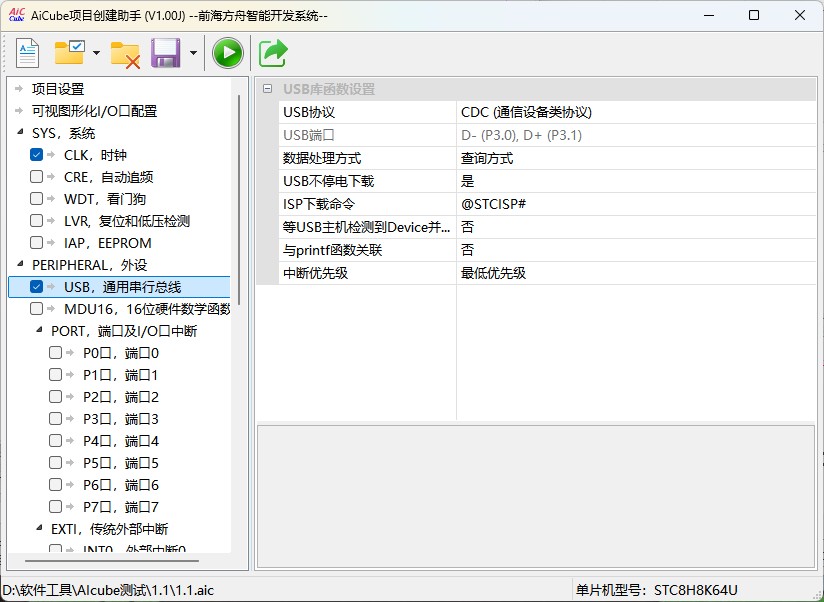Click the AiCube logo in title bar

pos(17,15)
